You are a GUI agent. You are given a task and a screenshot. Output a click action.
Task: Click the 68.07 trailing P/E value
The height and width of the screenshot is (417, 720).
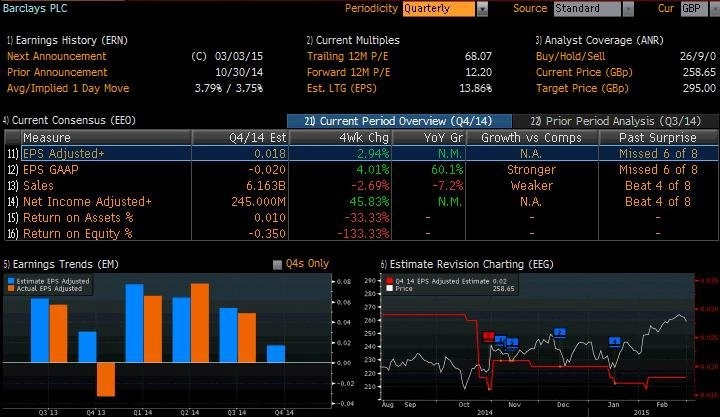[478, 56]
